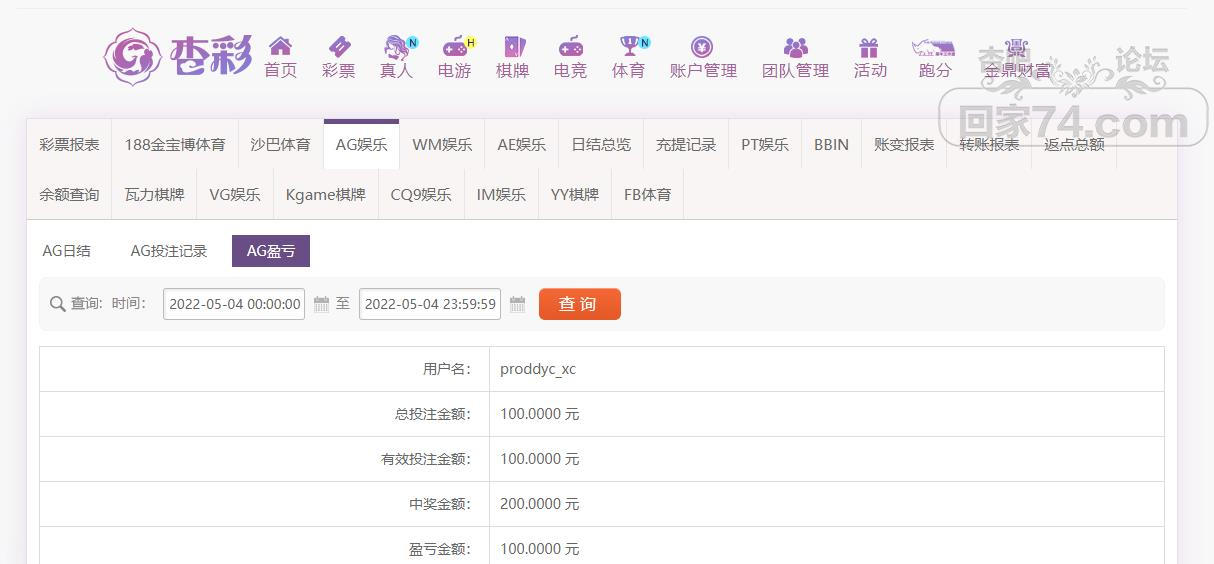Open the 电游 gamepad icon
Viewport: 1214px width, 564px height.
455,47
